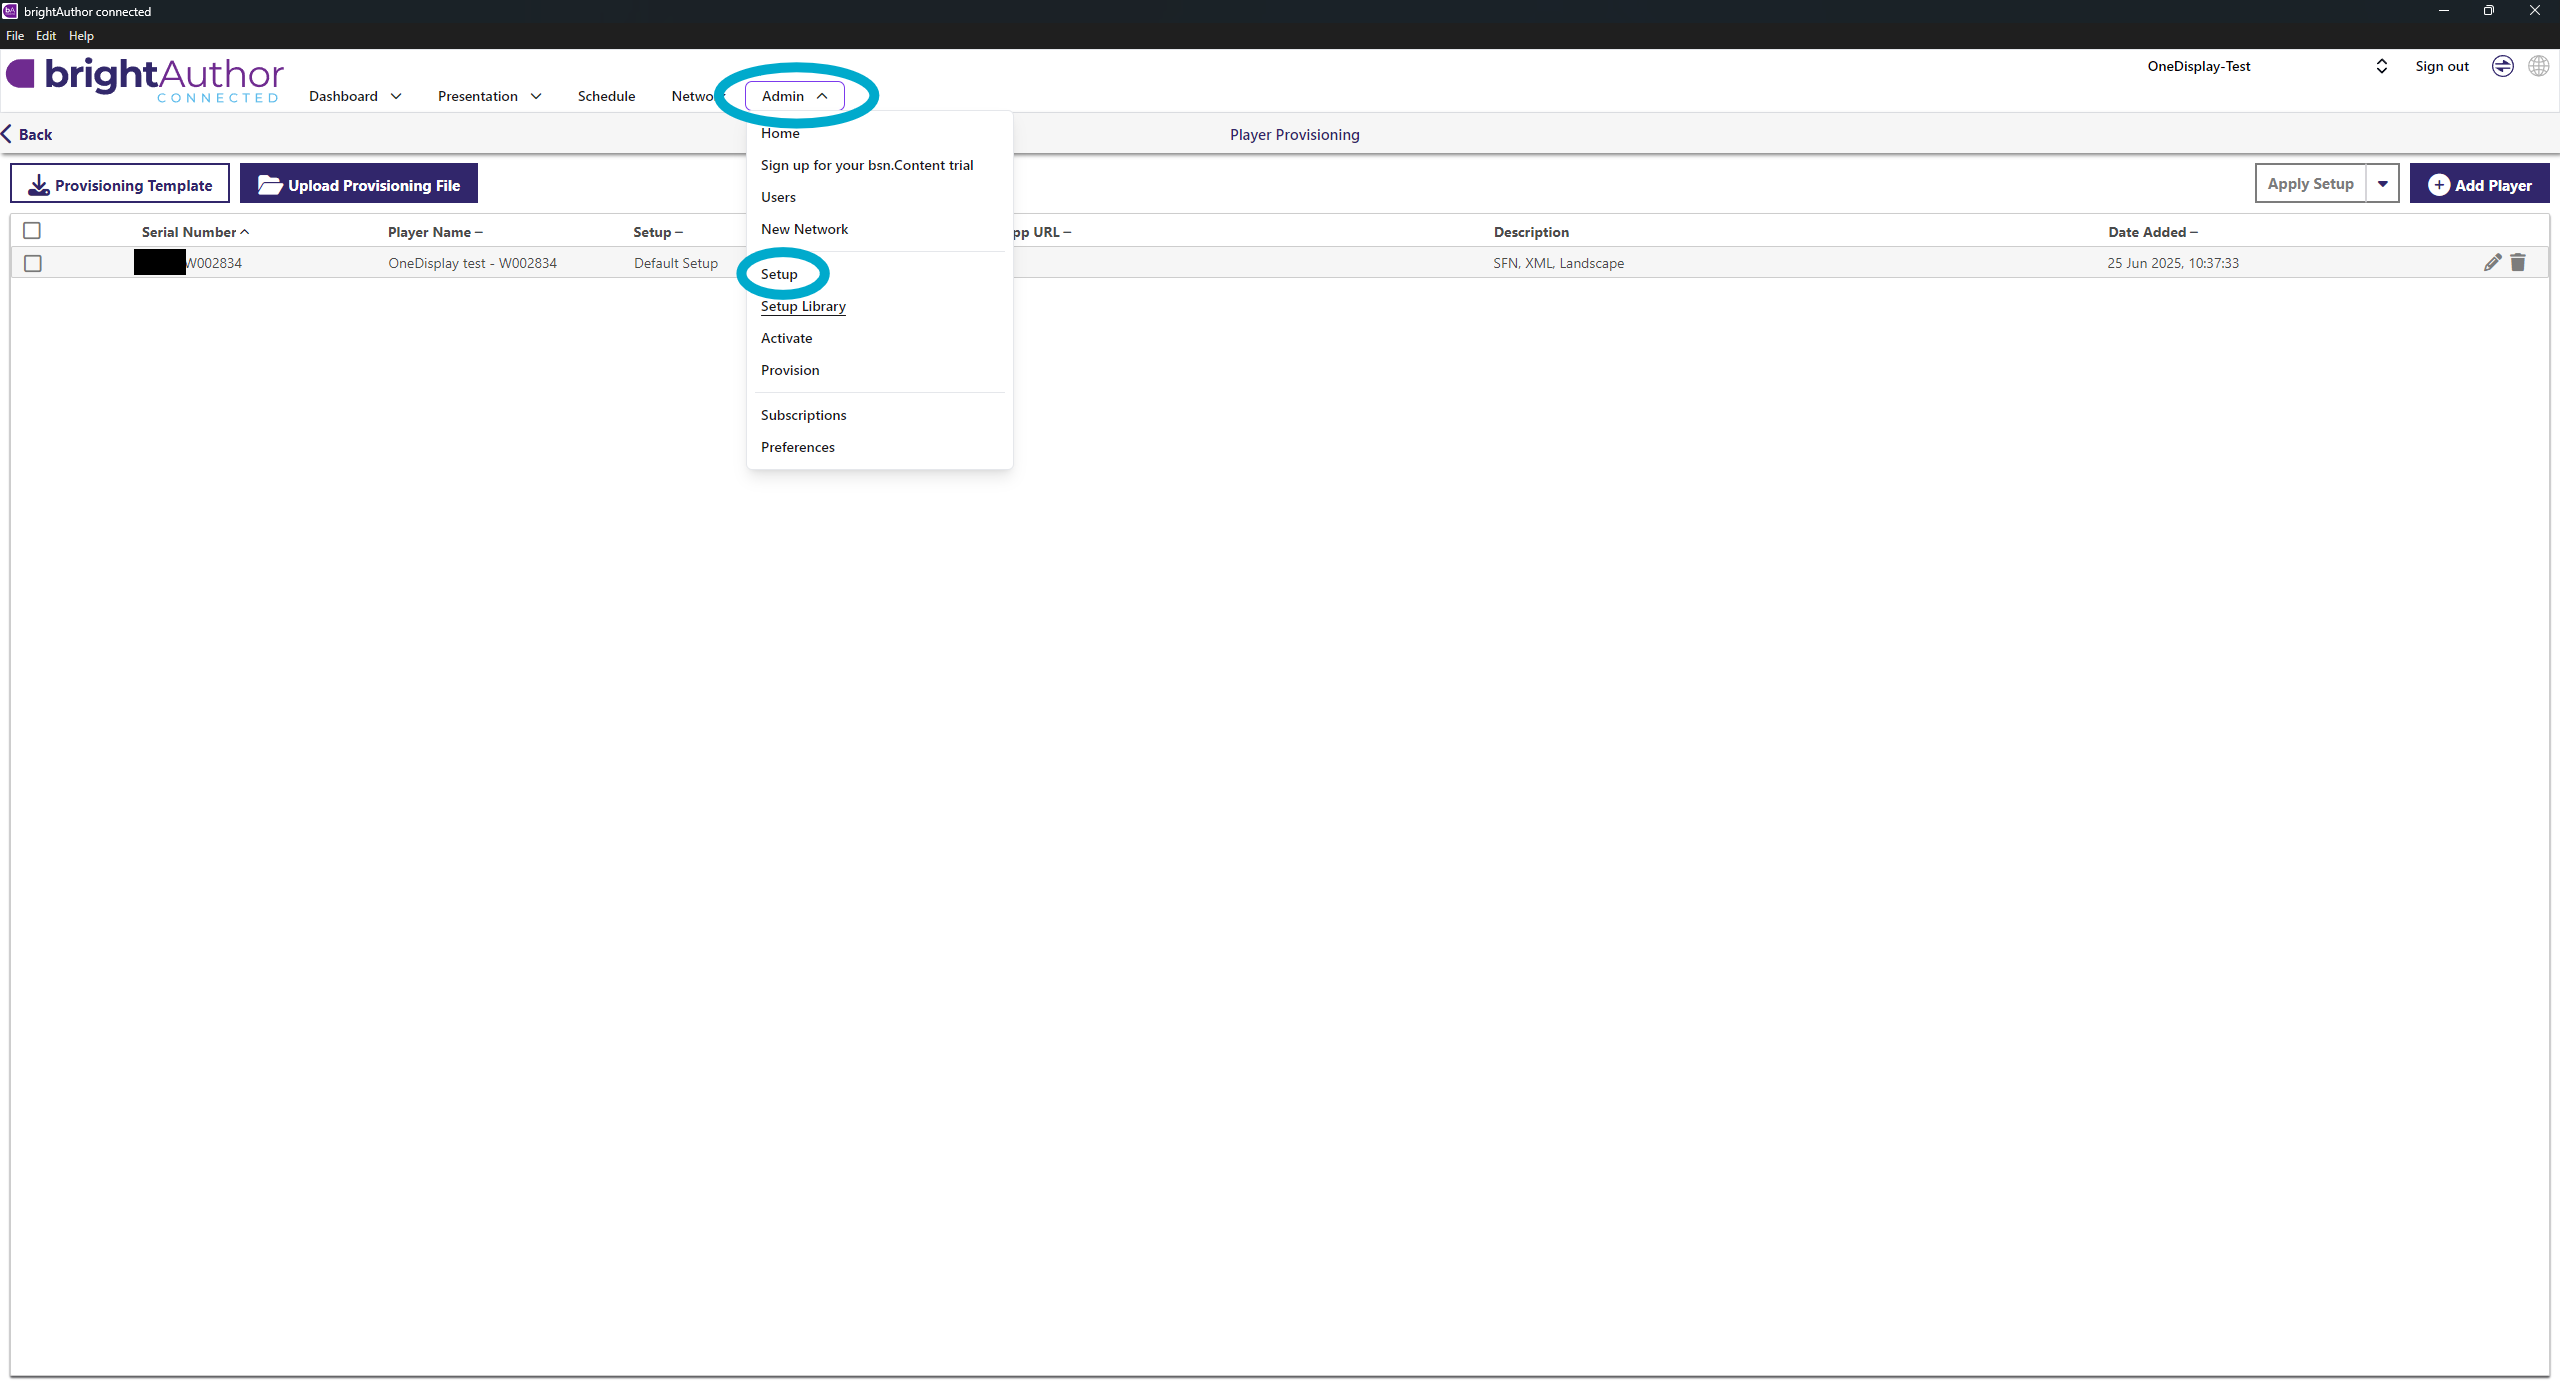2560x1392 pixels.
Task: Choose Provision in the Admin menu
Action: (x=789, y=370)
